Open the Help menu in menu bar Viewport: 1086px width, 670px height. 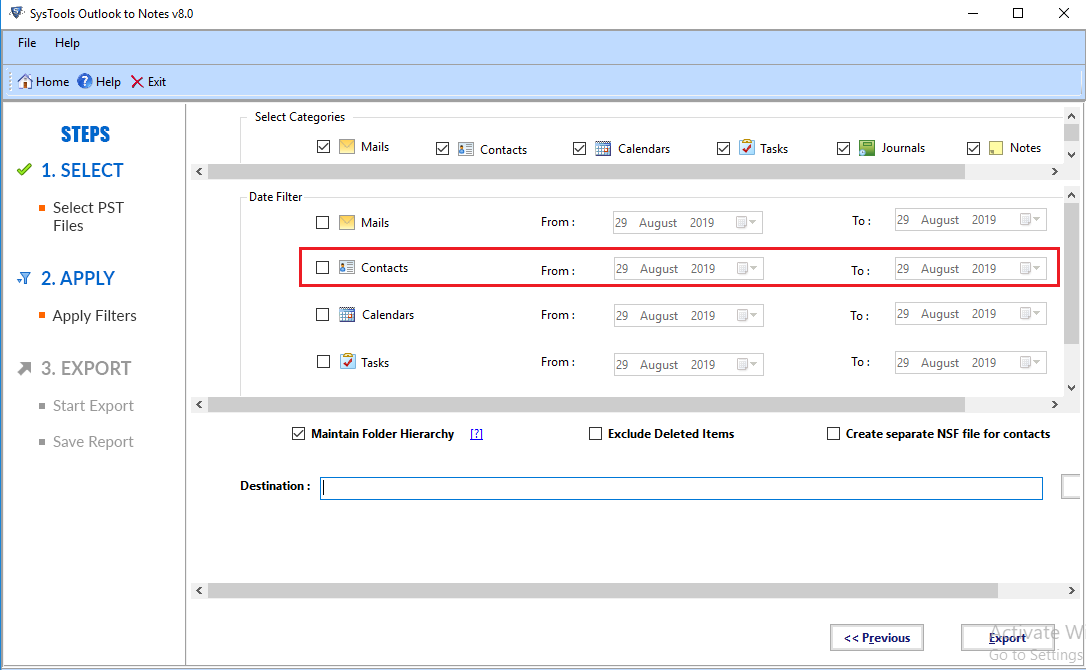[67, 43]
